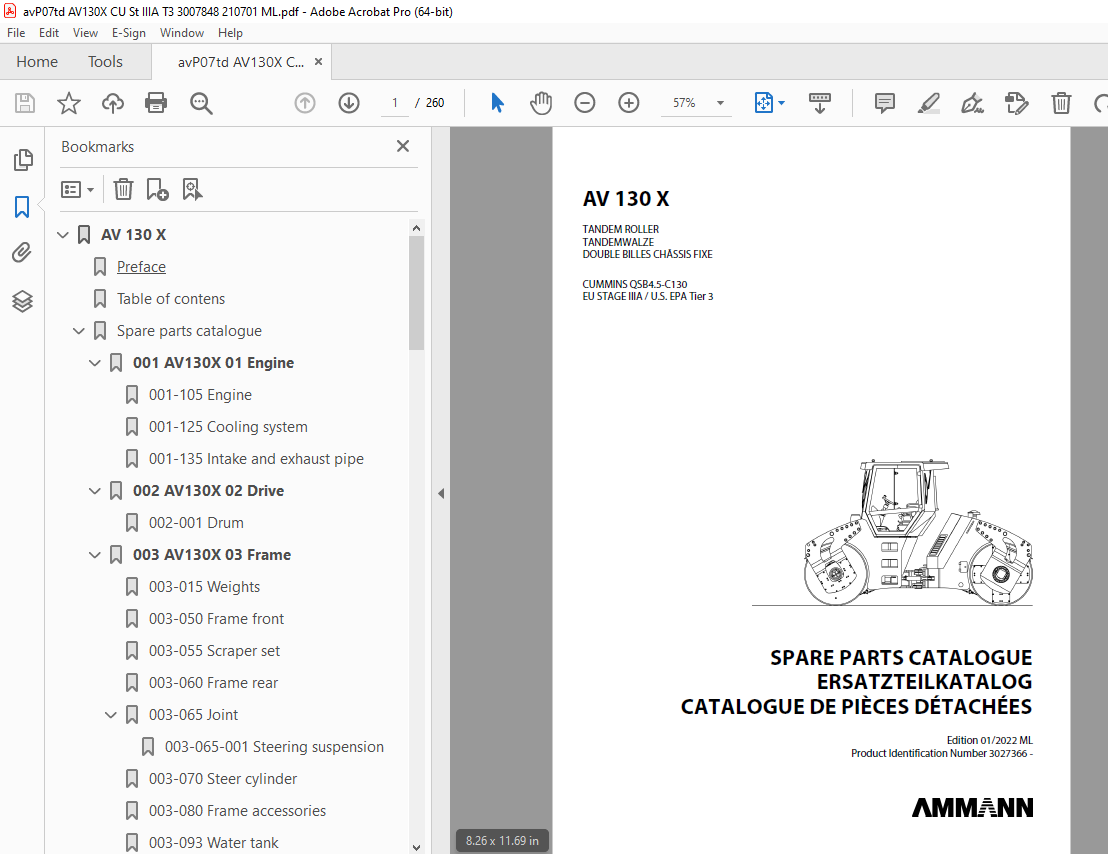
Task: Collapse navigation pane with side arrow
Action: click(x=441, y=493)
